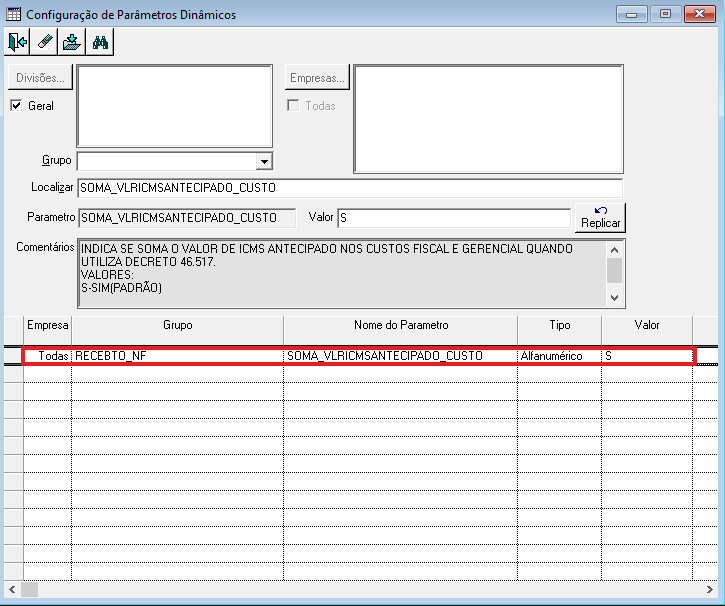Click the row selector of first grid row
Viewport: 725px width, 606px height.
coord(13,355)
